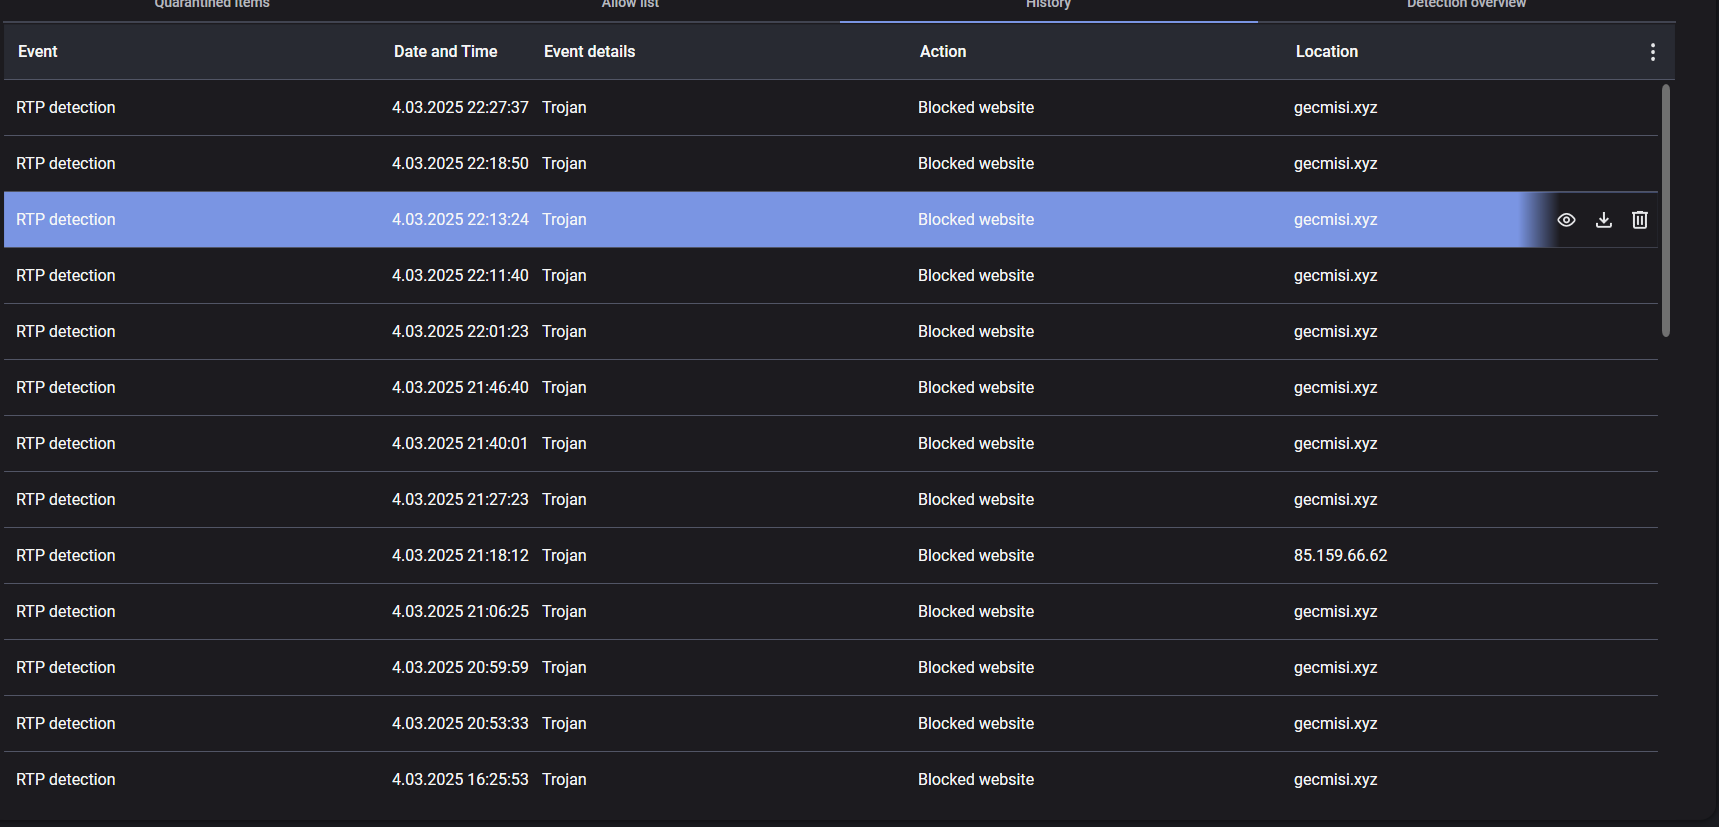Screen dimensions: 1719x827
Task: Click the vertical scrollbar of the history list
Action: (x=1665, y=210)
